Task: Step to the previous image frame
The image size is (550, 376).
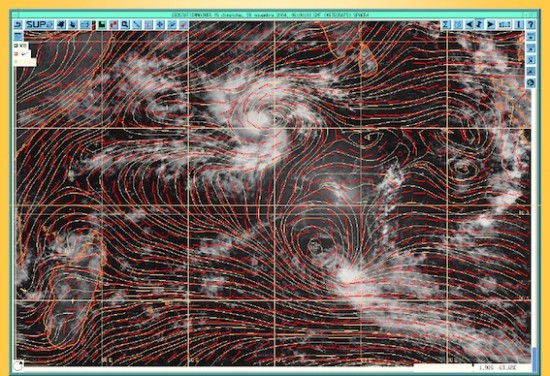Action: click(x=469, y=25)
